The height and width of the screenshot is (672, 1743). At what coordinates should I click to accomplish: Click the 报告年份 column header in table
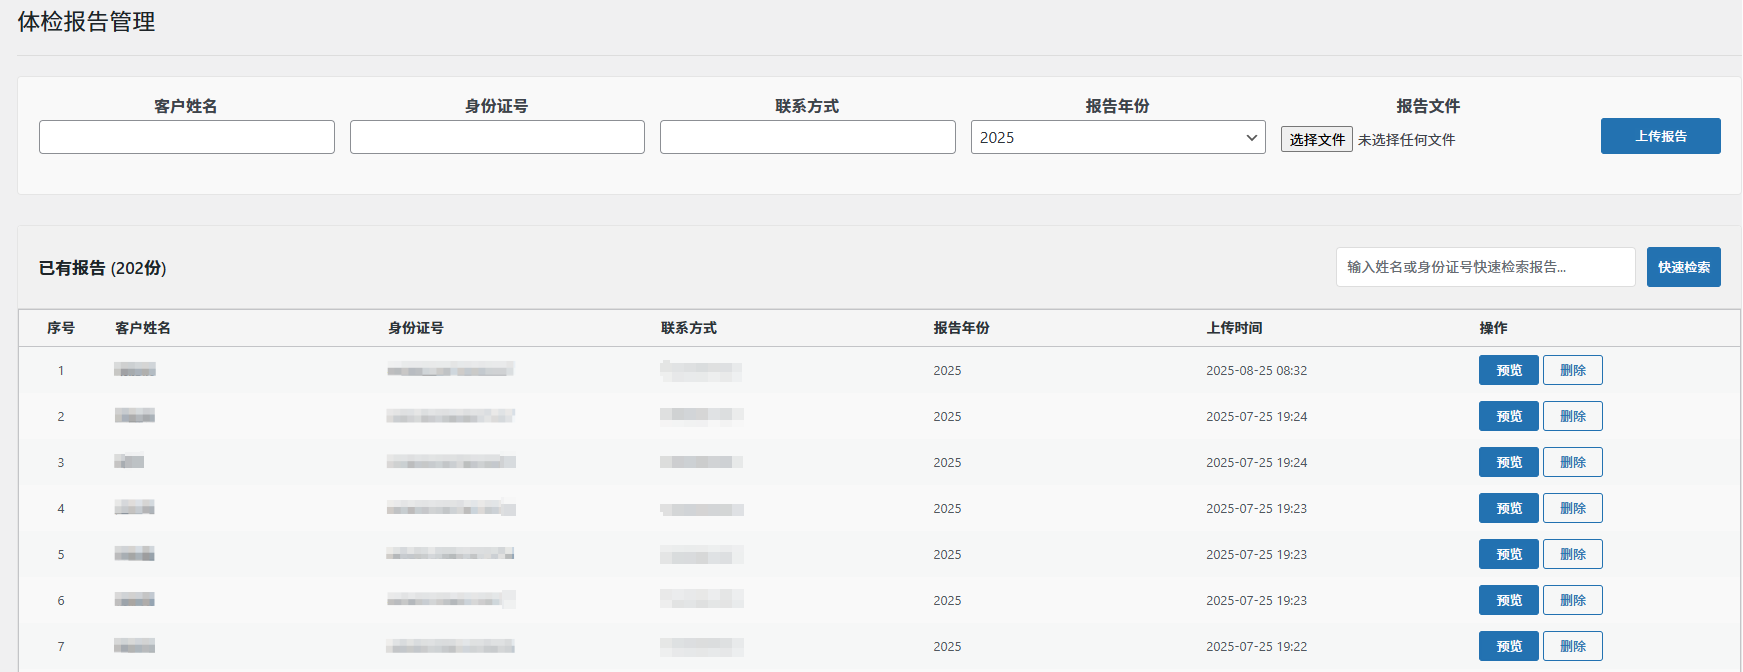coord(961,328)
